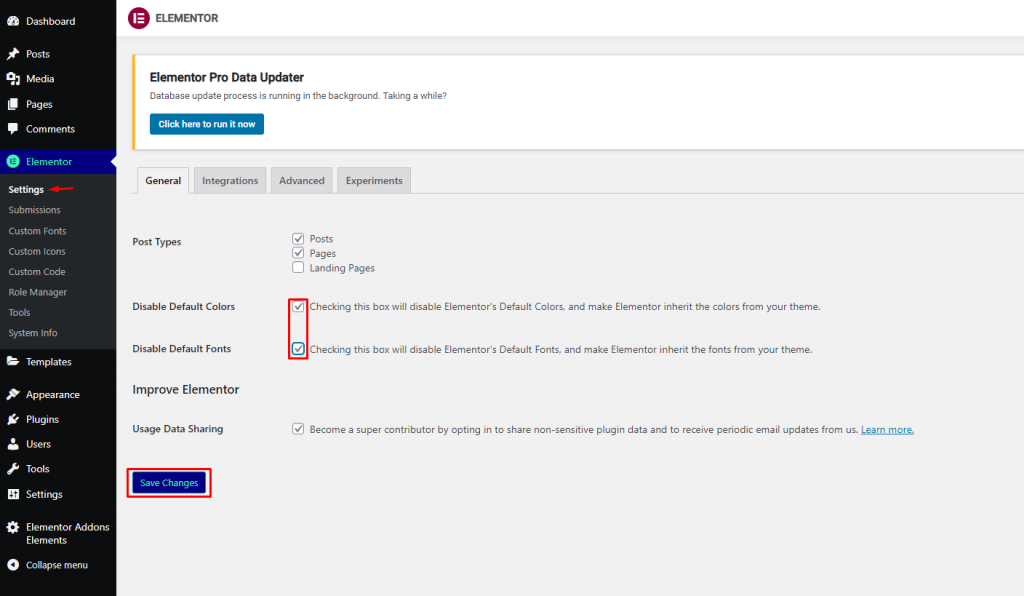Enable the Landing Pages post type checkbox
Screen dimensions: 1024x596
coord(298,268)
